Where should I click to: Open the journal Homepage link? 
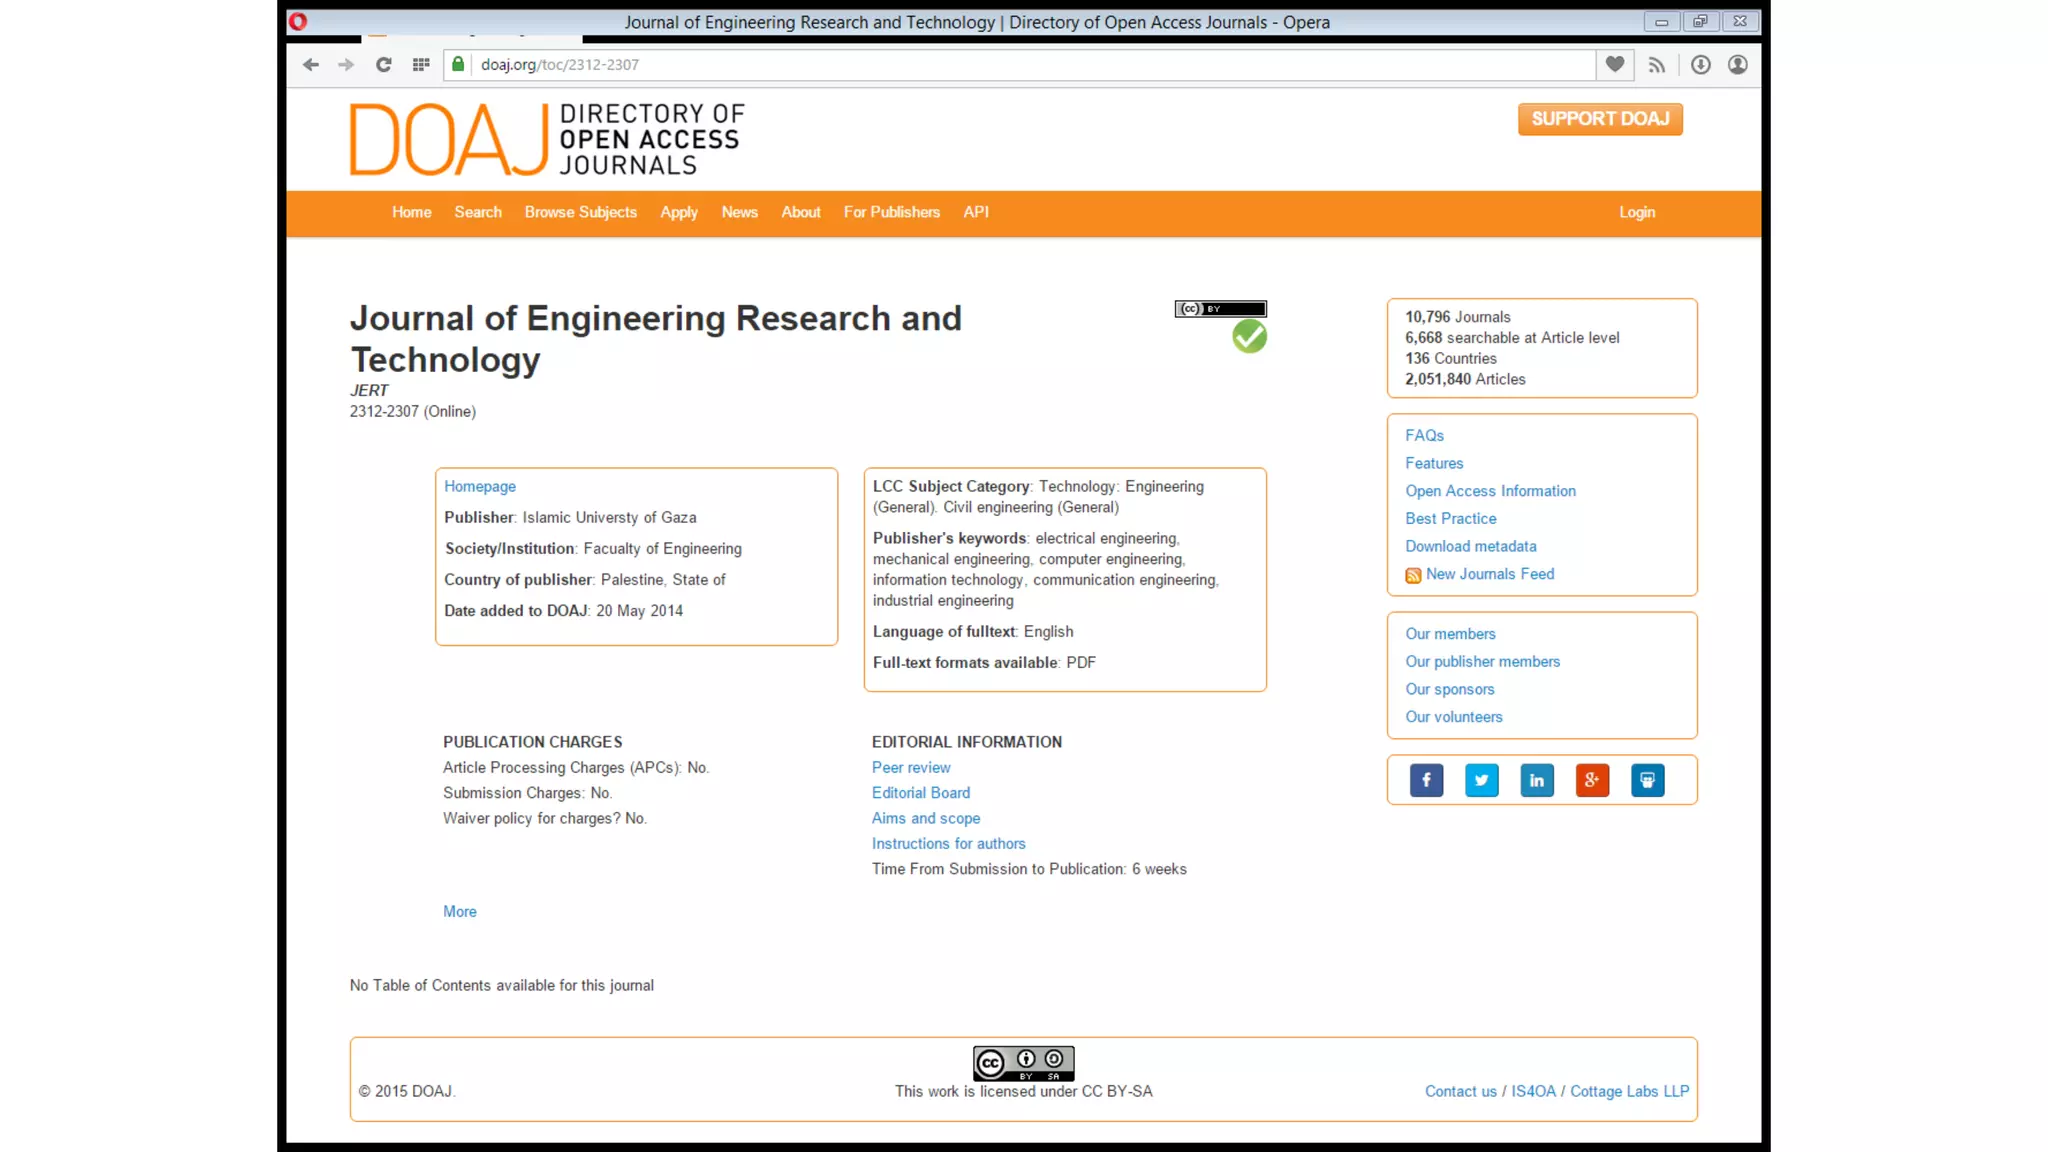pyautogui.click(x=480, y=486)
